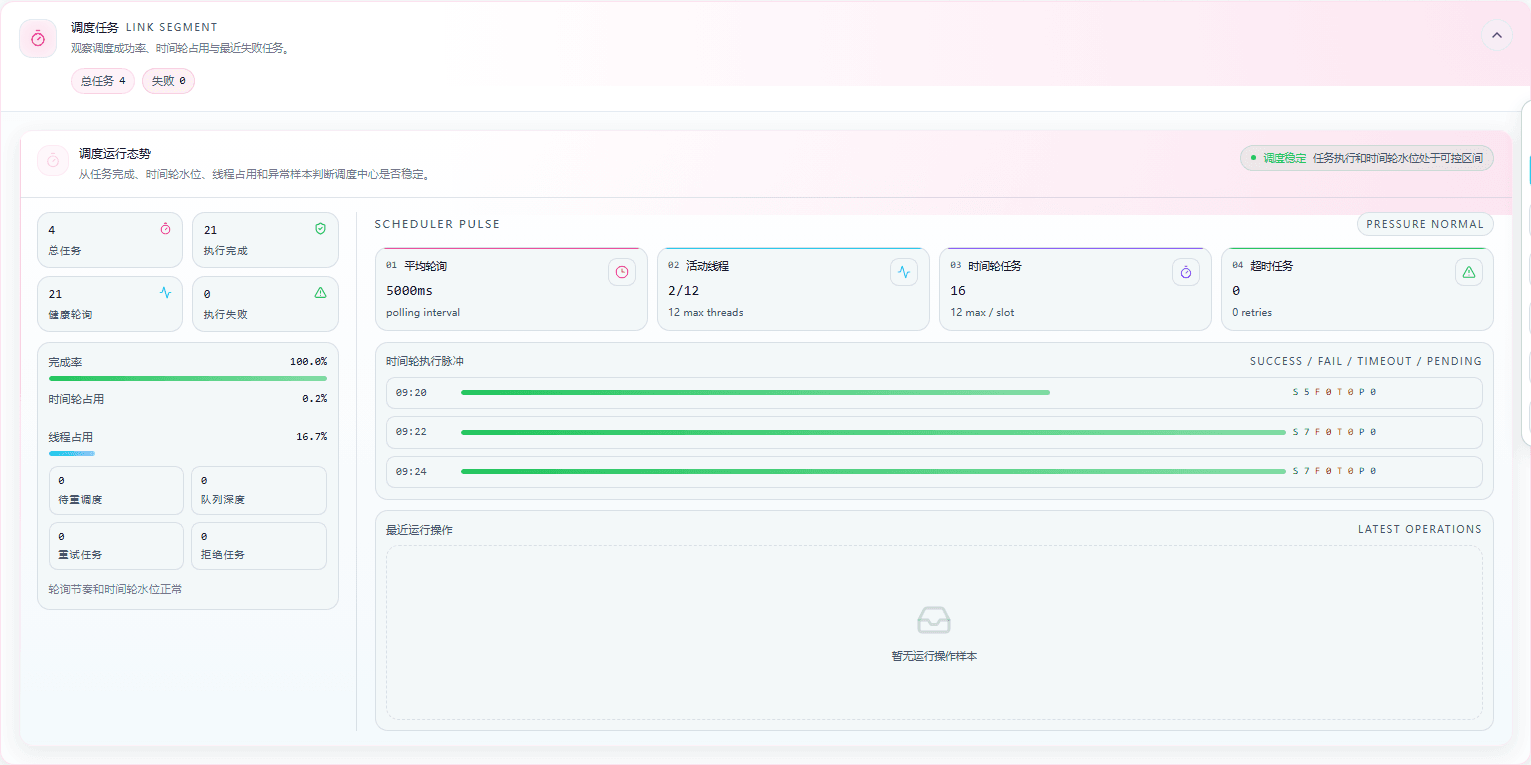Click the 待重调度 counter card

(116, 490)
